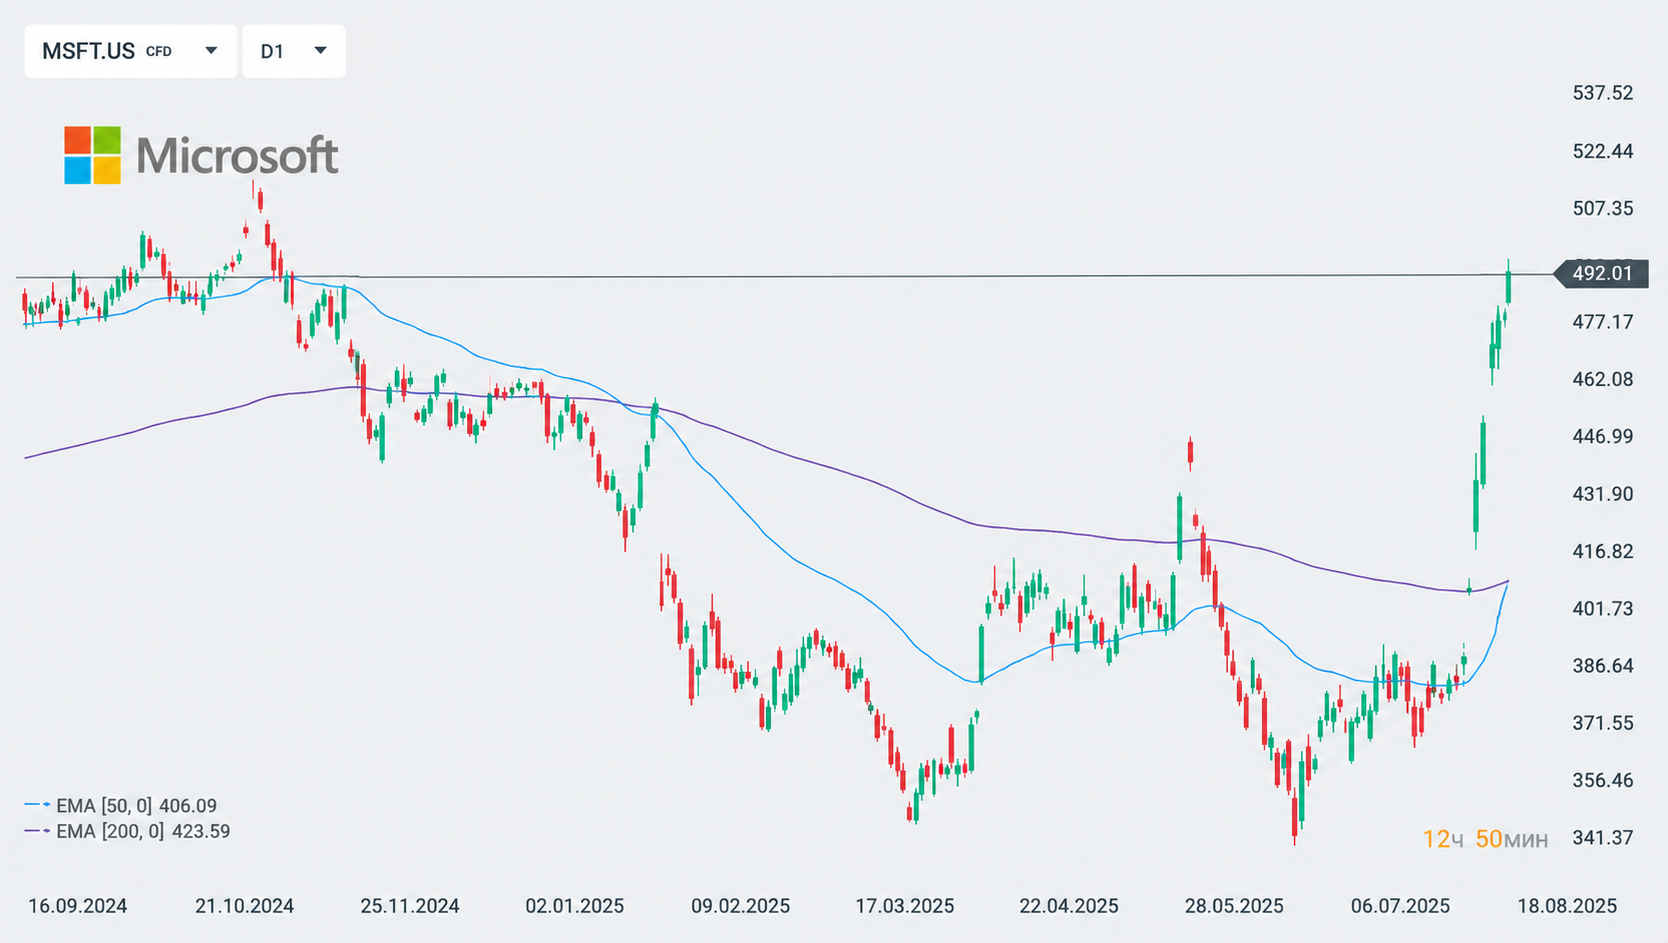The height and width of the screenshot is (943, 1668).
Task: Select the 492.01 current price tag
Action: [x=1601, y=273]
